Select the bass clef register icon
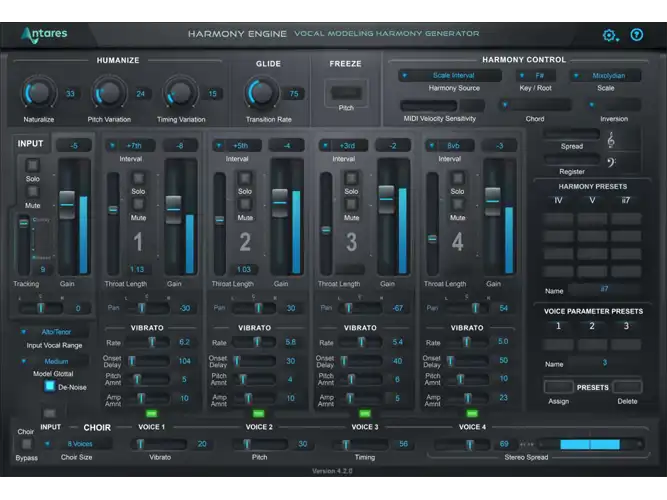 [x=611, y=162]
